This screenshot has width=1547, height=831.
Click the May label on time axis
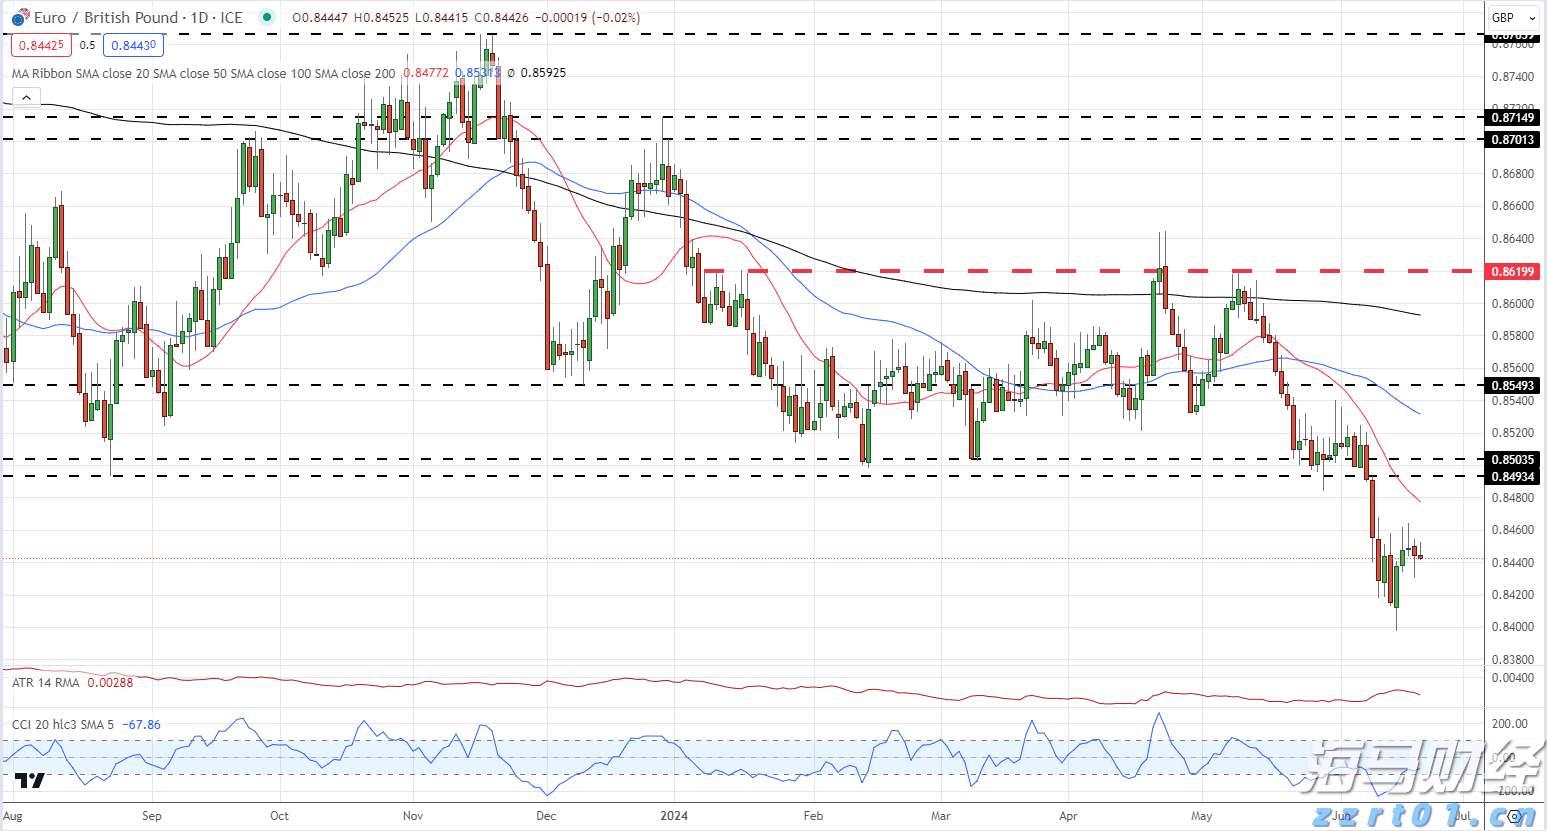(x=1202, y=815)
